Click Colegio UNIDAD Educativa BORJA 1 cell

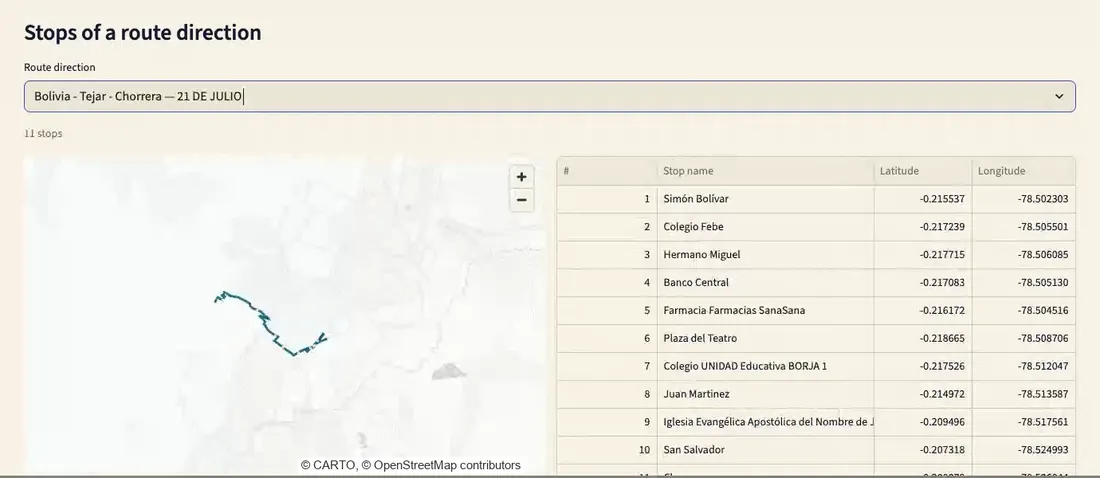[765, 366]
